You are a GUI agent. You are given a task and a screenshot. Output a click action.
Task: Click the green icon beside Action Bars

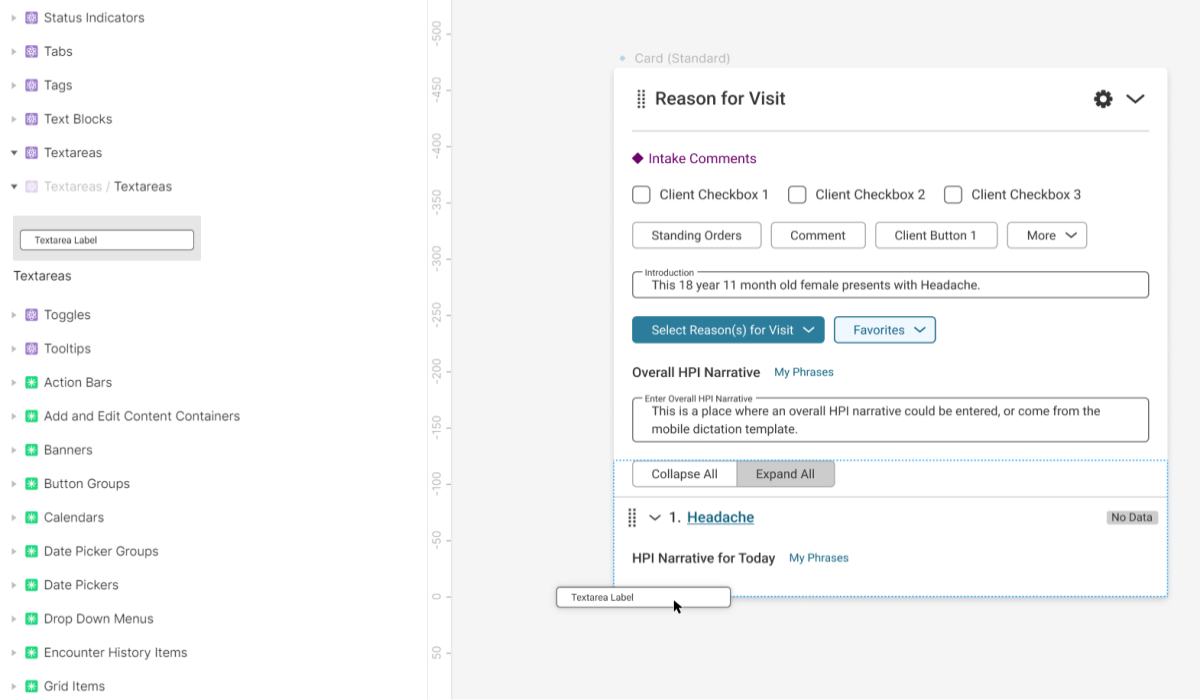(x=31, y=383)
